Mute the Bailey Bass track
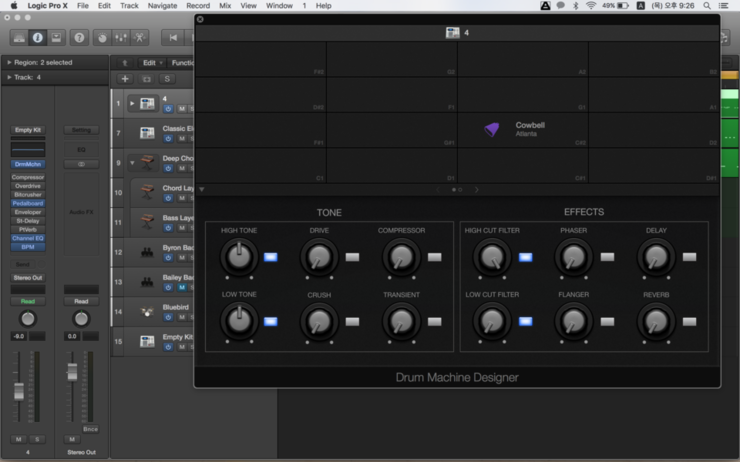740x462 pixels. click(182, 287)
